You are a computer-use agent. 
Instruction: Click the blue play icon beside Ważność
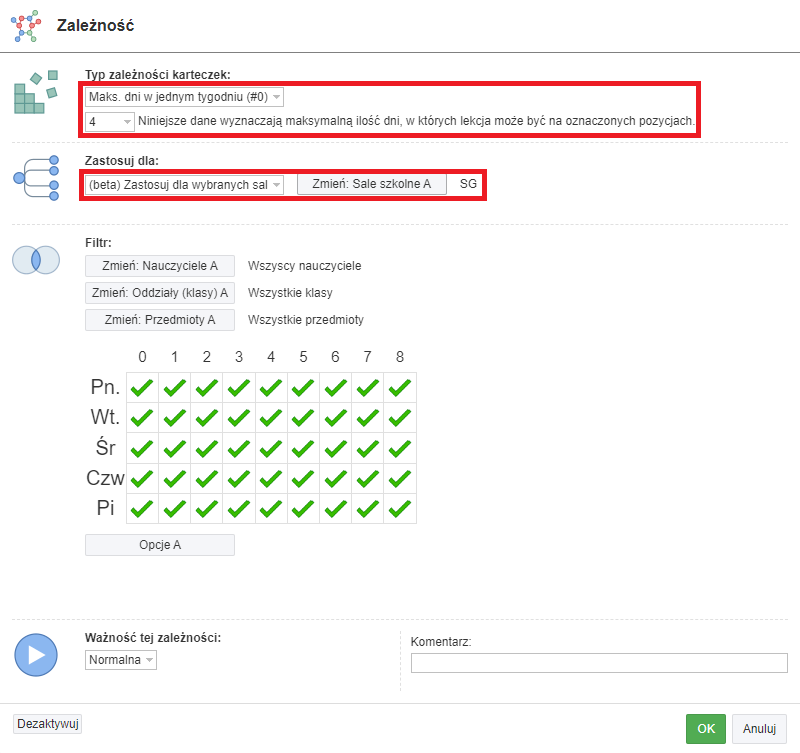pos(36,655)
